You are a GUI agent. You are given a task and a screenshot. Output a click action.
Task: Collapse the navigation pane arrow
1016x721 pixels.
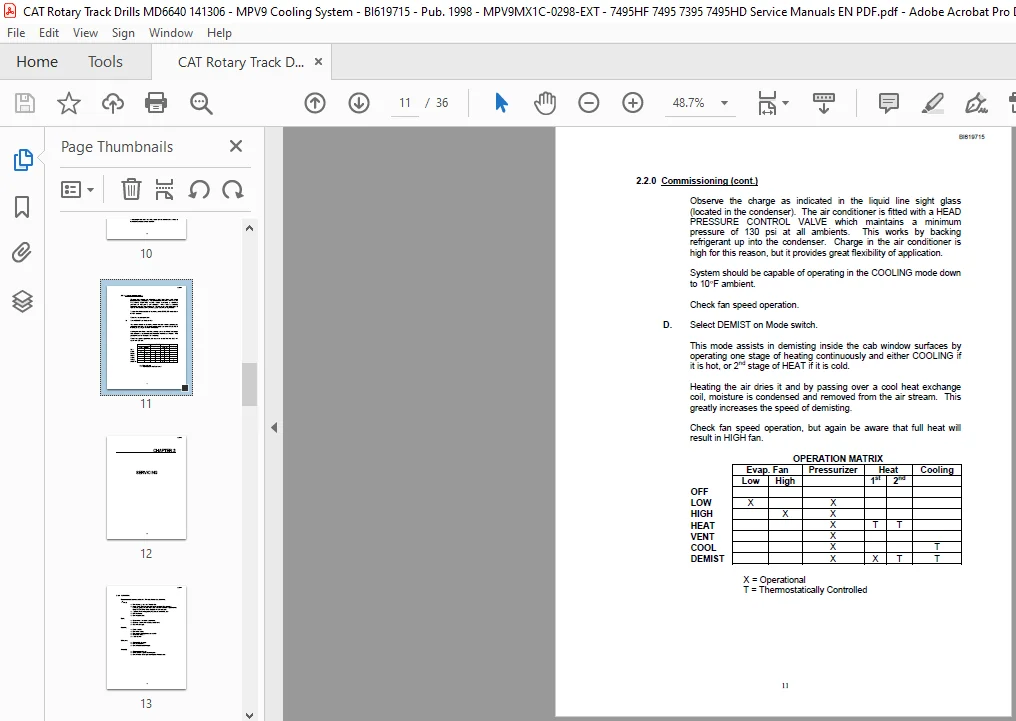(274, 428)
